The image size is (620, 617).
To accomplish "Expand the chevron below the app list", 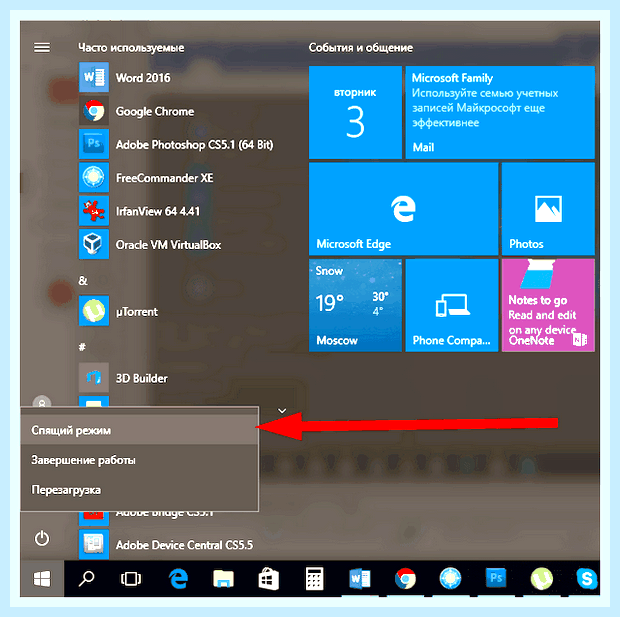I will [282, 411].
